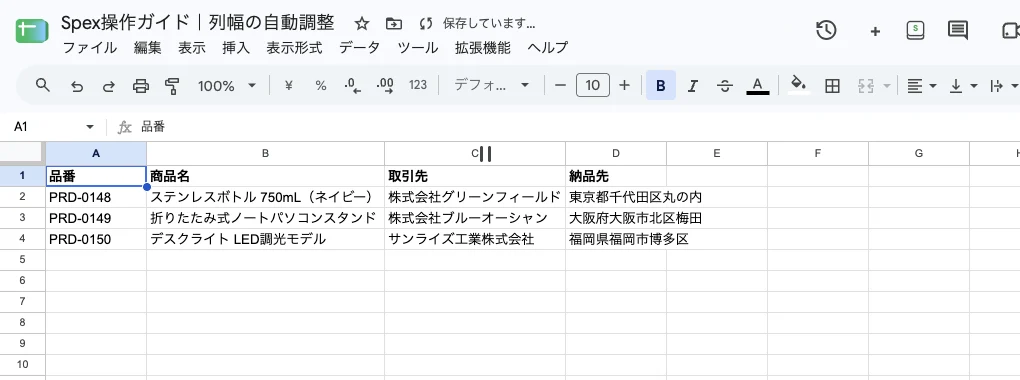The height and width of the screenshot is (380, 1020).
Task: Select header cell 納品先
Action: [x=616, y=176]
